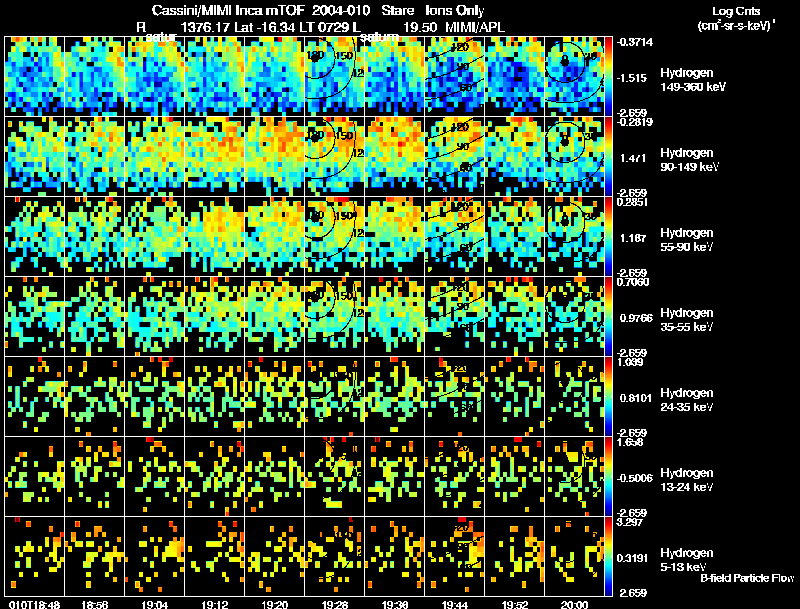This screenshot has width=800, height=609.
Task: Click the 19:52 time label
Action: tap(515, 604)
